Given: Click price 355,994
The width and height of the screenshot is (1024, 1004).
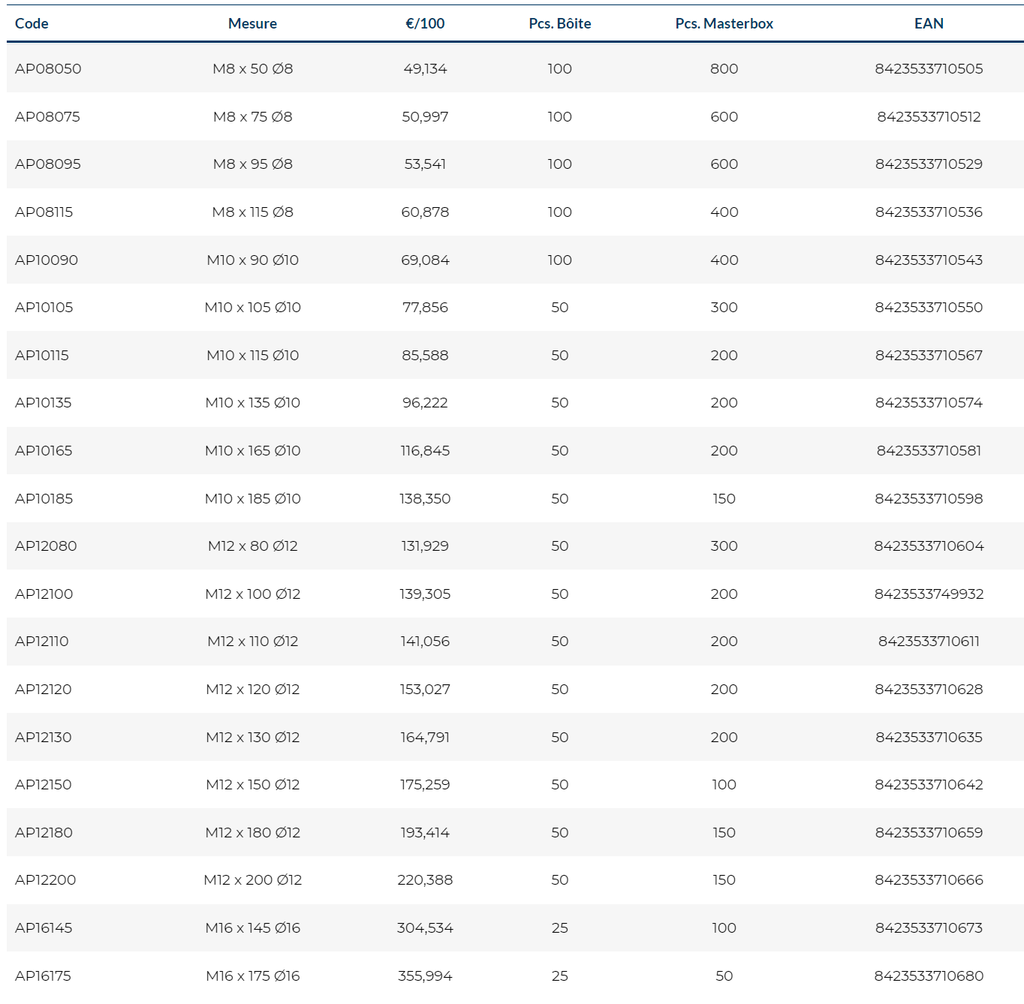Looking at the screenshot, I should 425,976.
